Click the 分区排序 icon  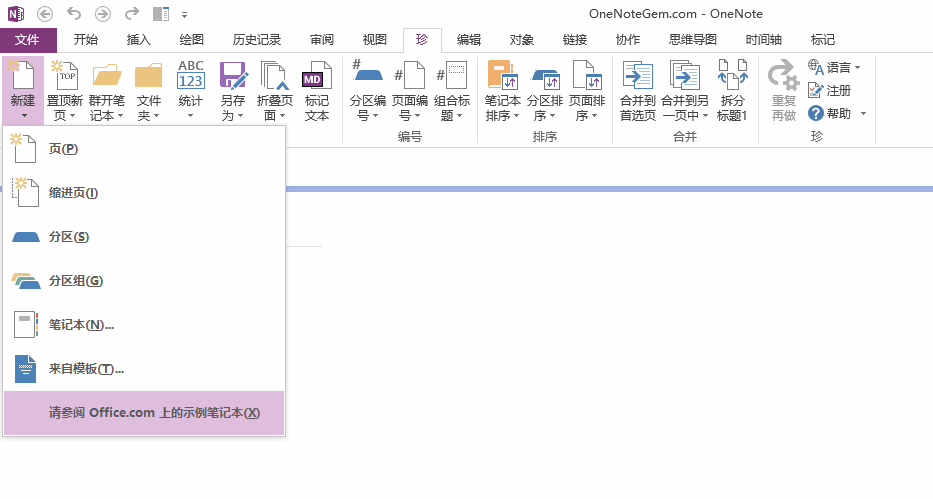click(545, 79)
